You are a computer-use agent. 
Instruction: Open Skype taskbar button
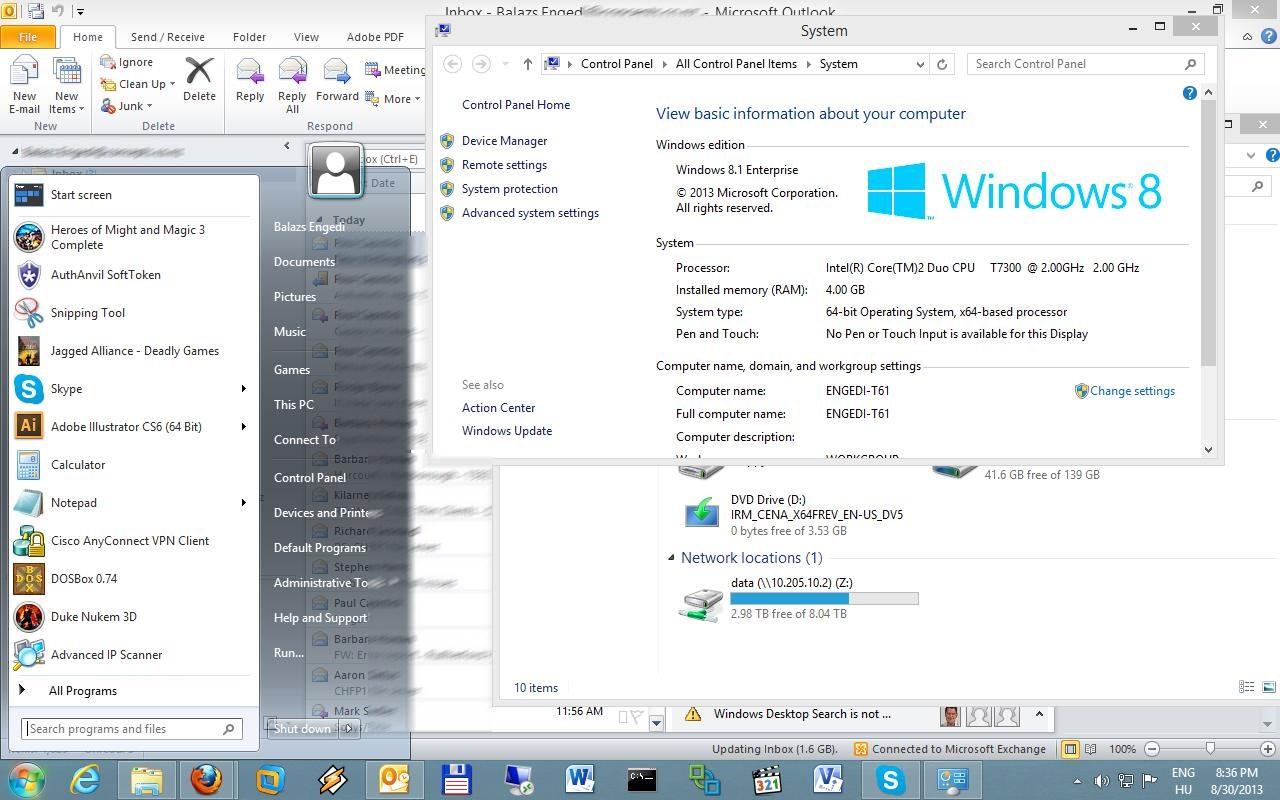click(x=889, y=779)
